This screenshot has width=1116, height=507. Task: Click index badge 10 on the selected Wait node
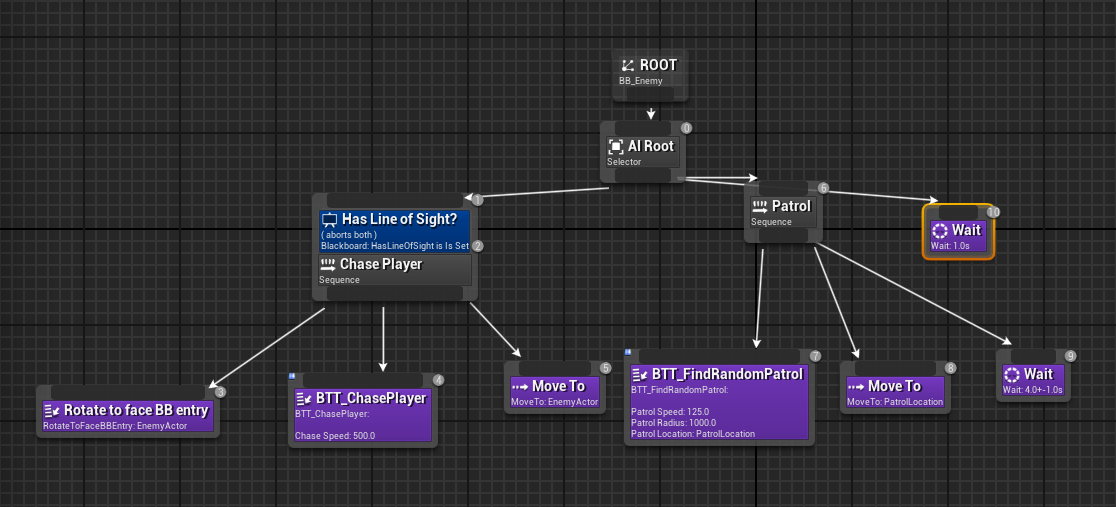[x=994, y=212]
